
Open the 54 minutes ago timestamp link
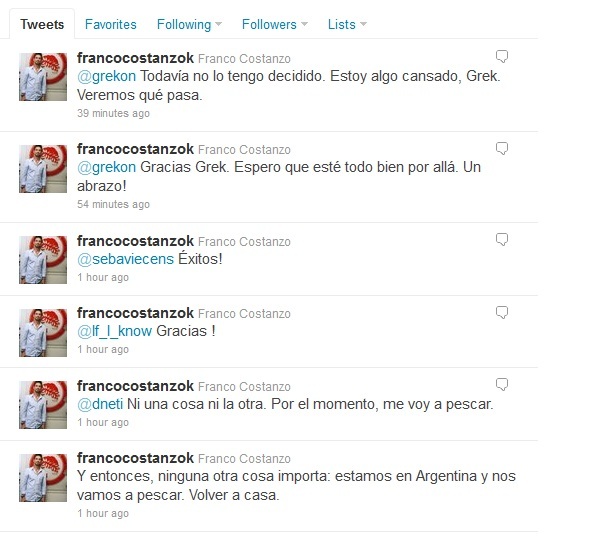(x=113, y=204)
